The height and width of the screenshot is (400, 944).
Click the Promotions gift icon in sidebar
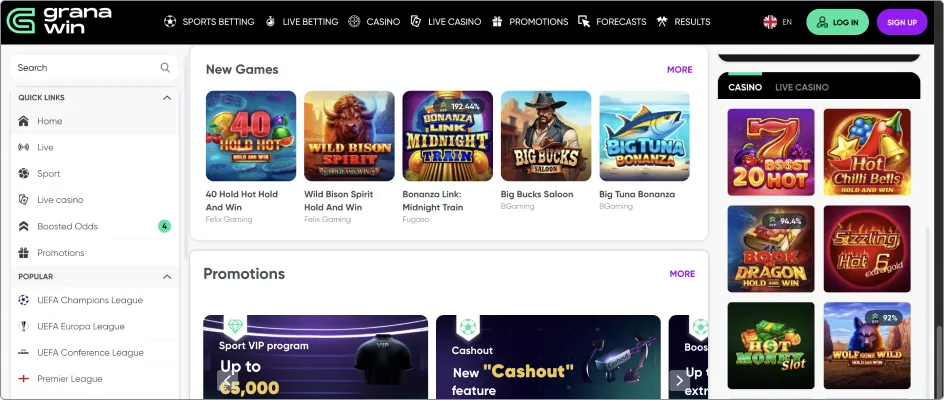tap(24, 253)
